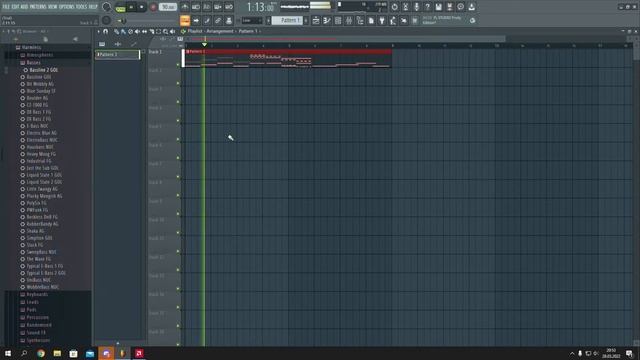
Task: Open Chrome from the taskbar
Action: (41, 353)
